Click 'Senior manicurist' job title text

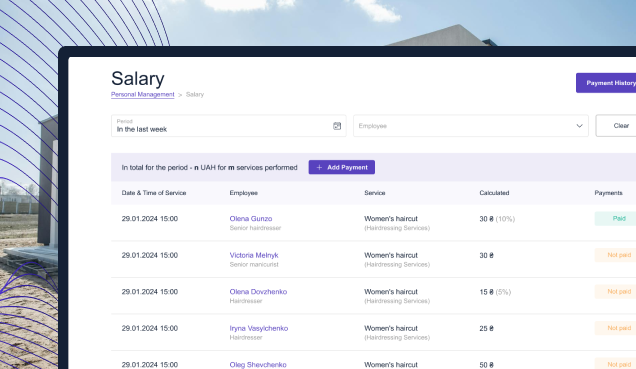coord(254,264)
